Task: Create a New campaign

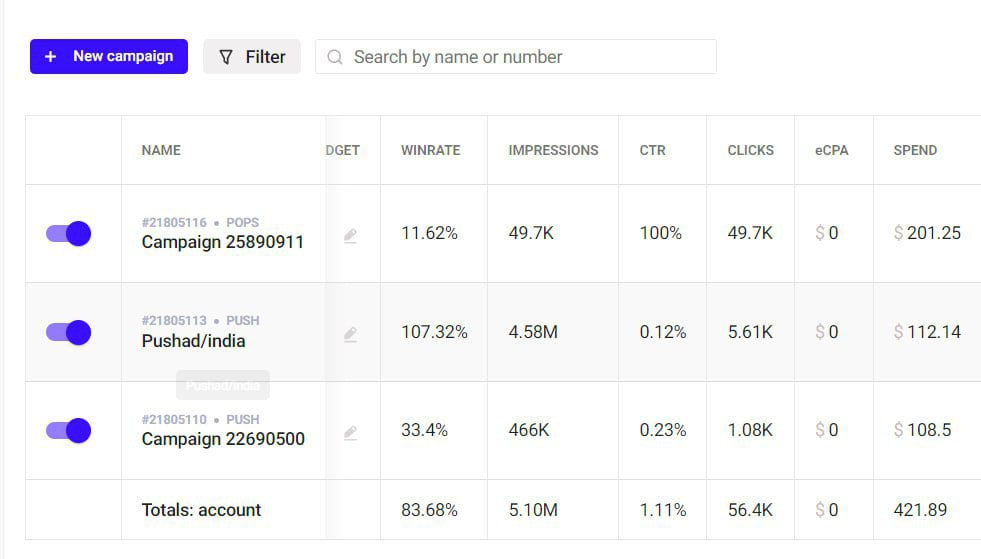Action: [x=109, y=57]
